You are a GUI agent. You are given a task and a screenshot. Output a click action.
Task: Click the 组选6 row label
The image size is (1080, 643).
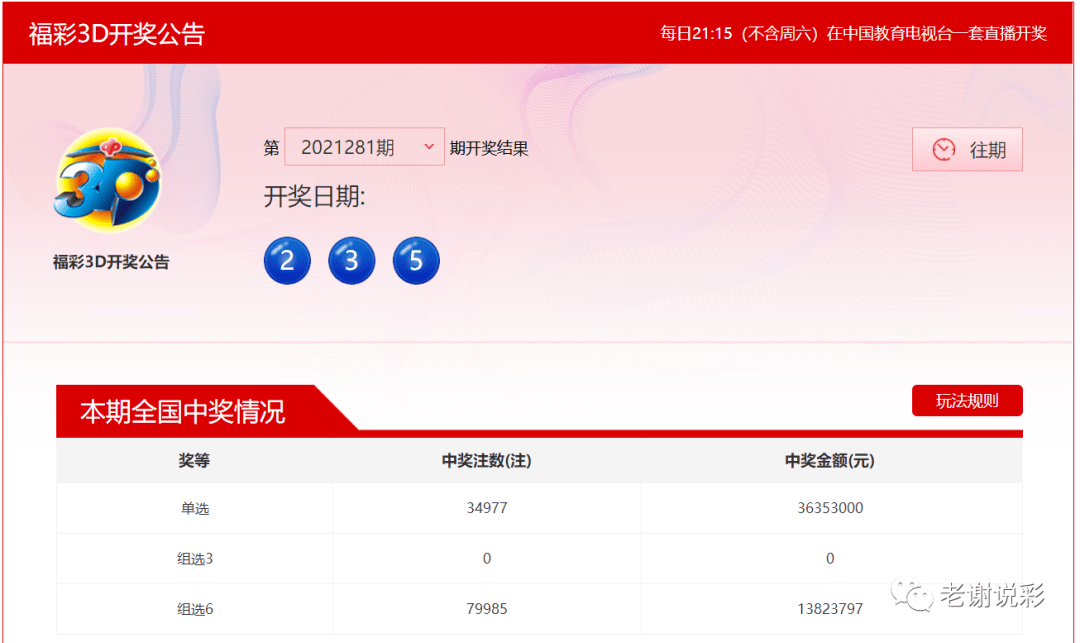pos(195,609)
